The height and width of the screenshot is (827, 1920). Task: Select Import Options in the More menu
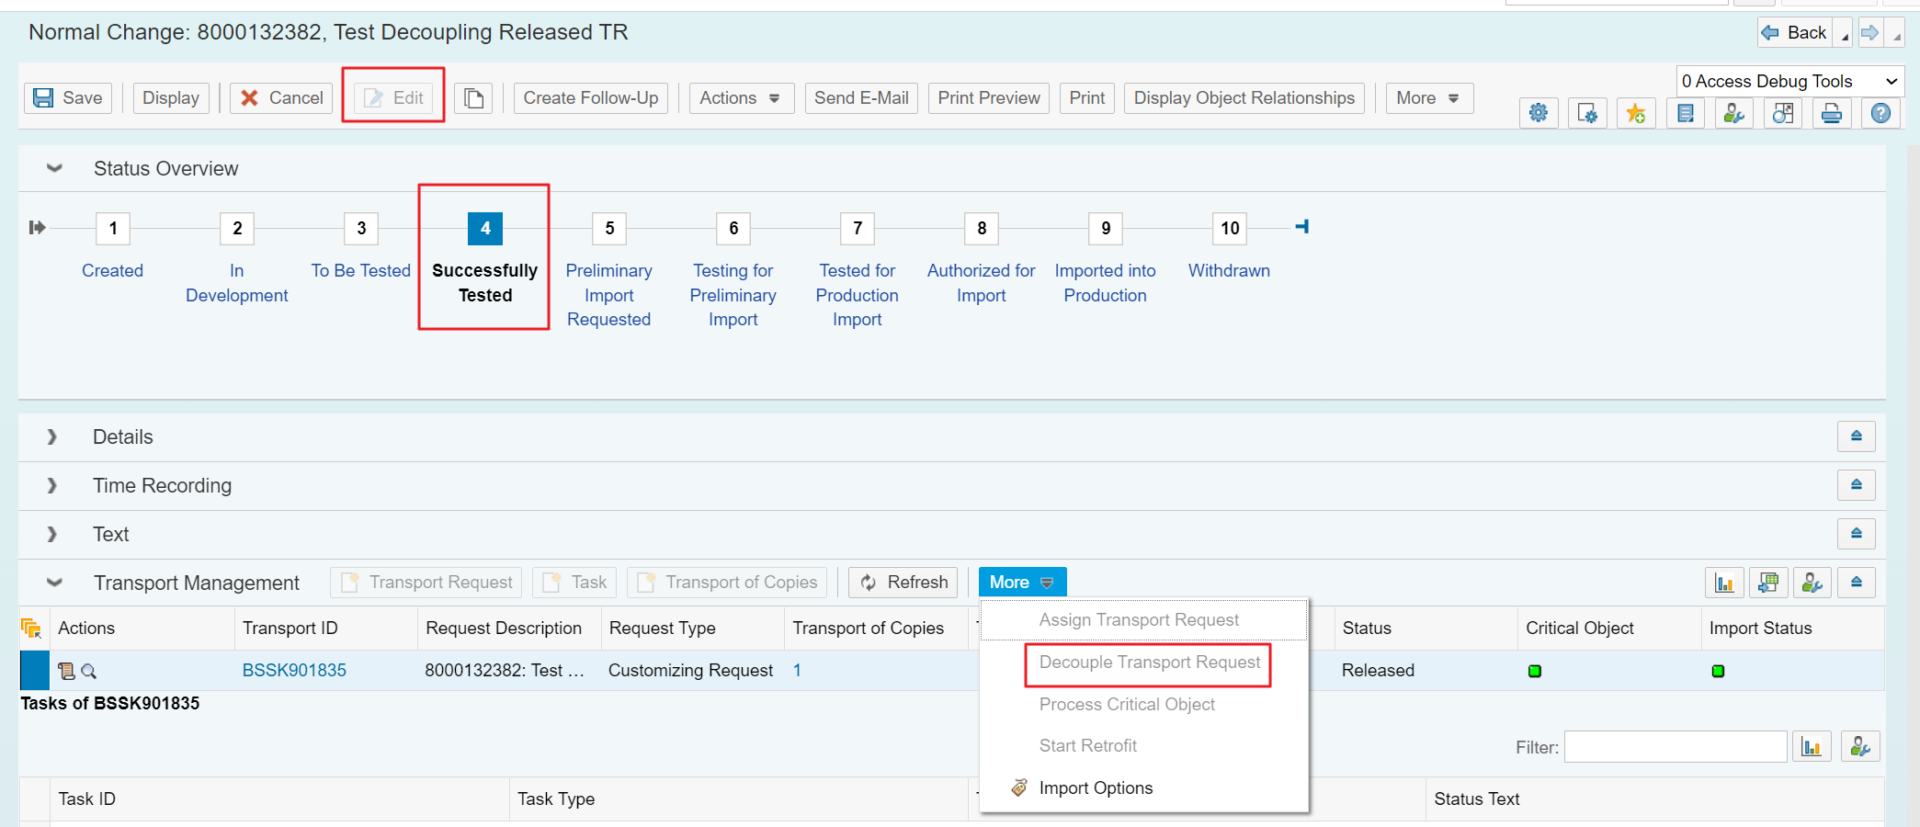coord(1095,788)
